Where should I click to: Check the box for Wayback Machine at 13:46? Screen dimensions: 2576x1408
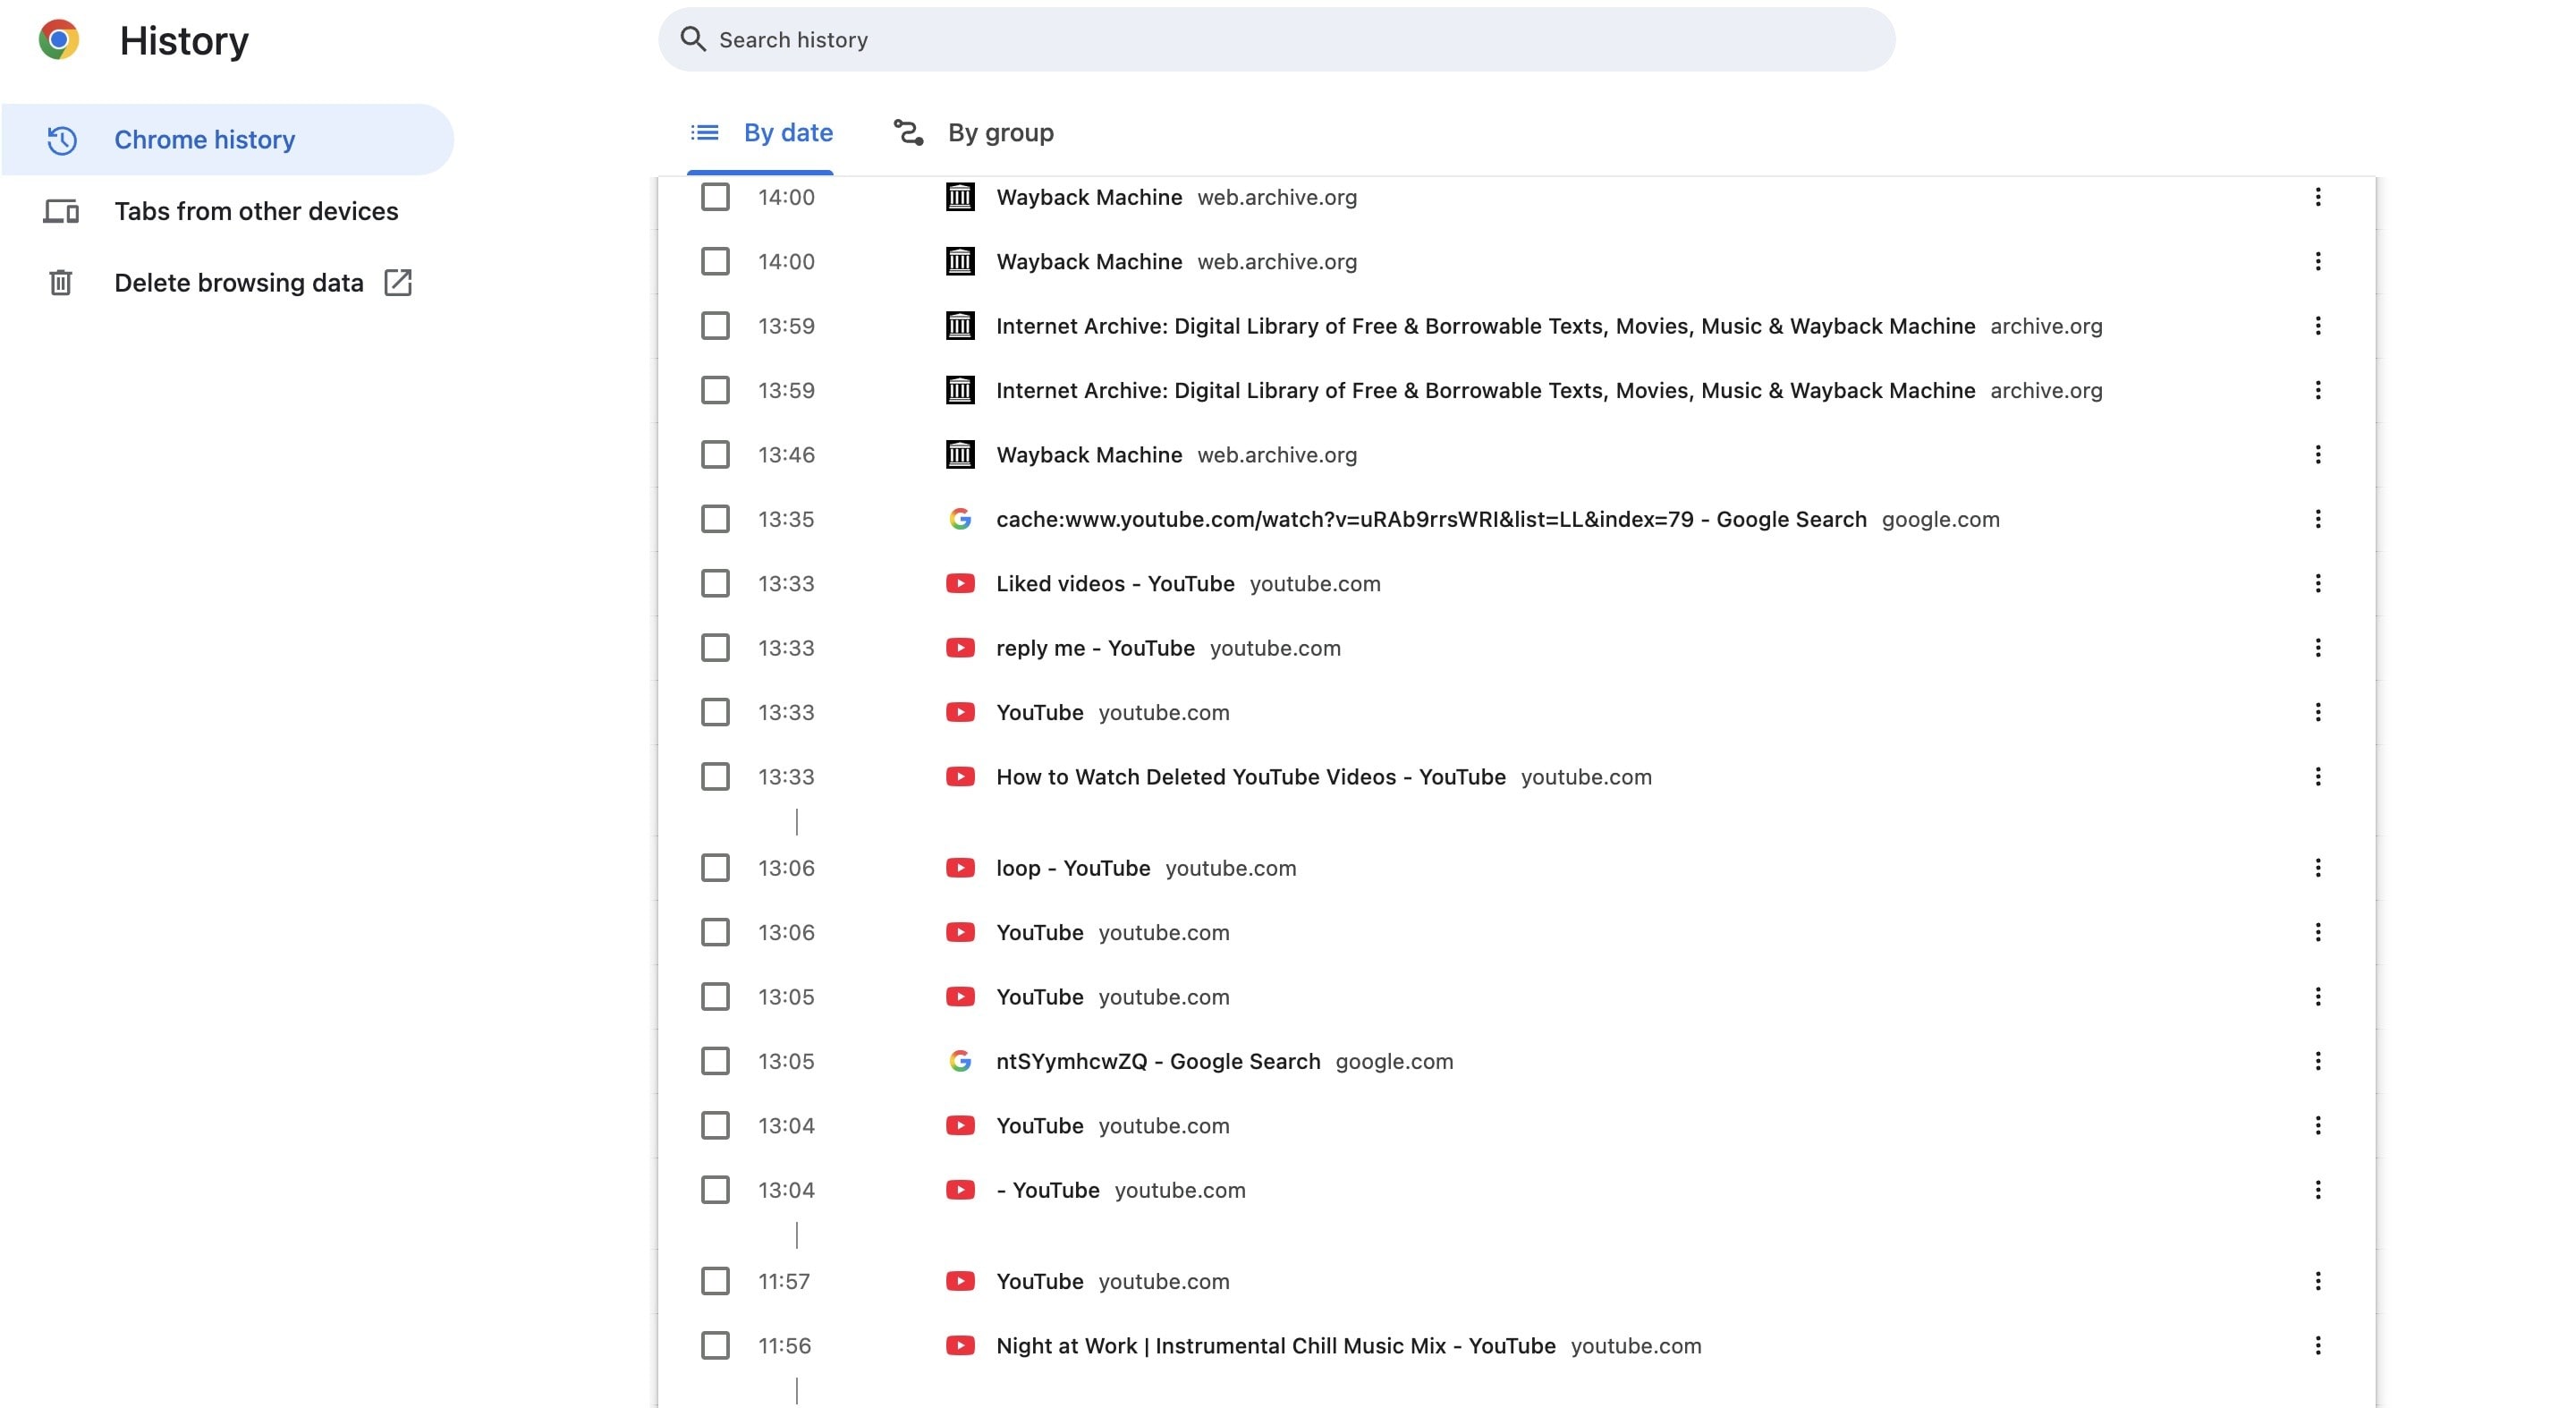tap(715, 455)
